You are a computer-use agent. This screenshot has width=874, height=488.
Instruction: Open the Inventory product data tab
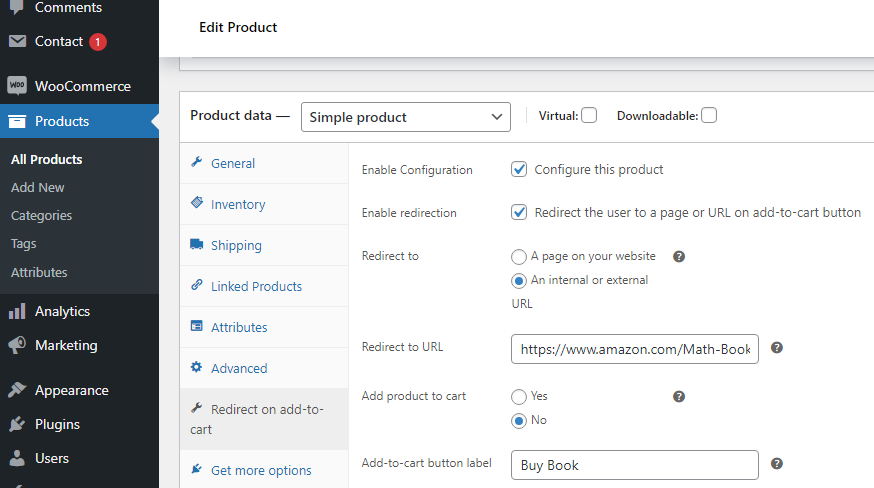[238, 204]
